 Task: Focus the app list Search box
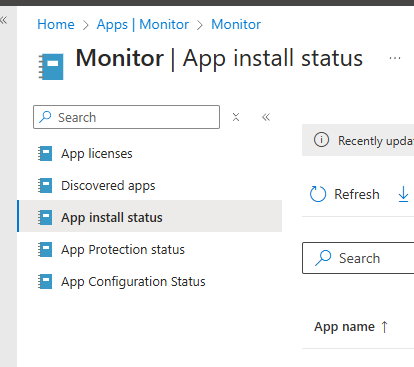pyautogui.click(x=358, y=258)
